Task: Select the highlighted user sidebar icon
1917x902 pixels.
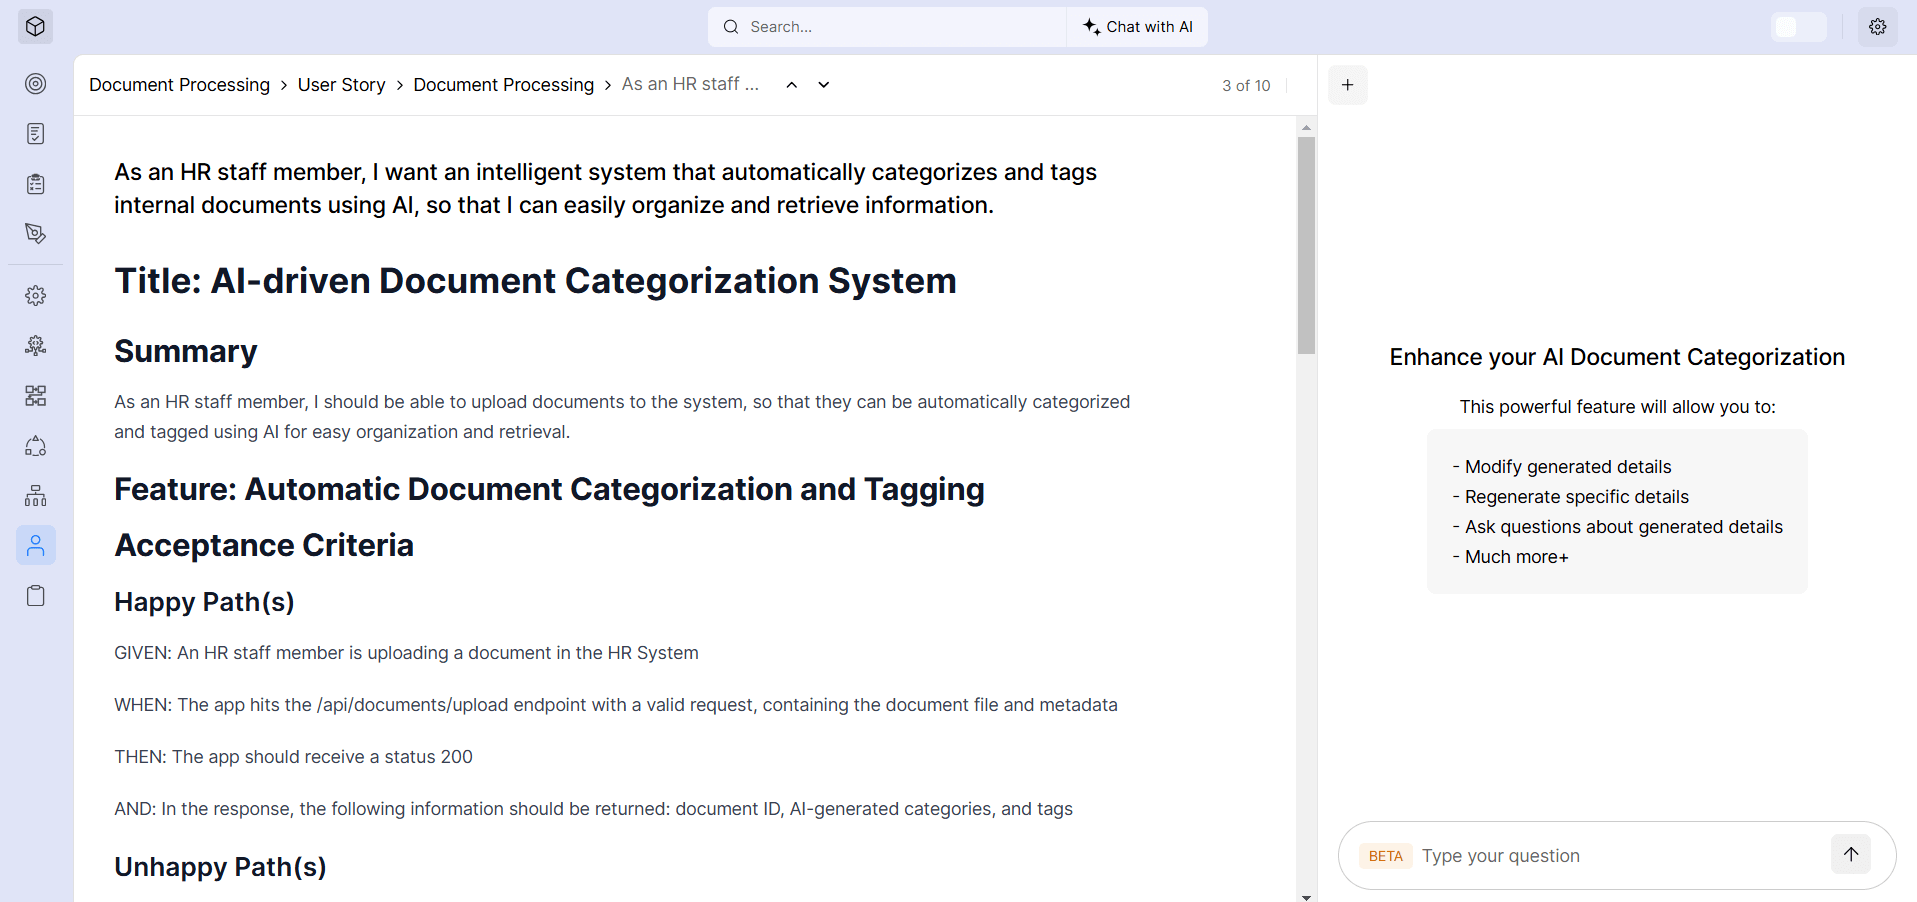Action: 36,546
